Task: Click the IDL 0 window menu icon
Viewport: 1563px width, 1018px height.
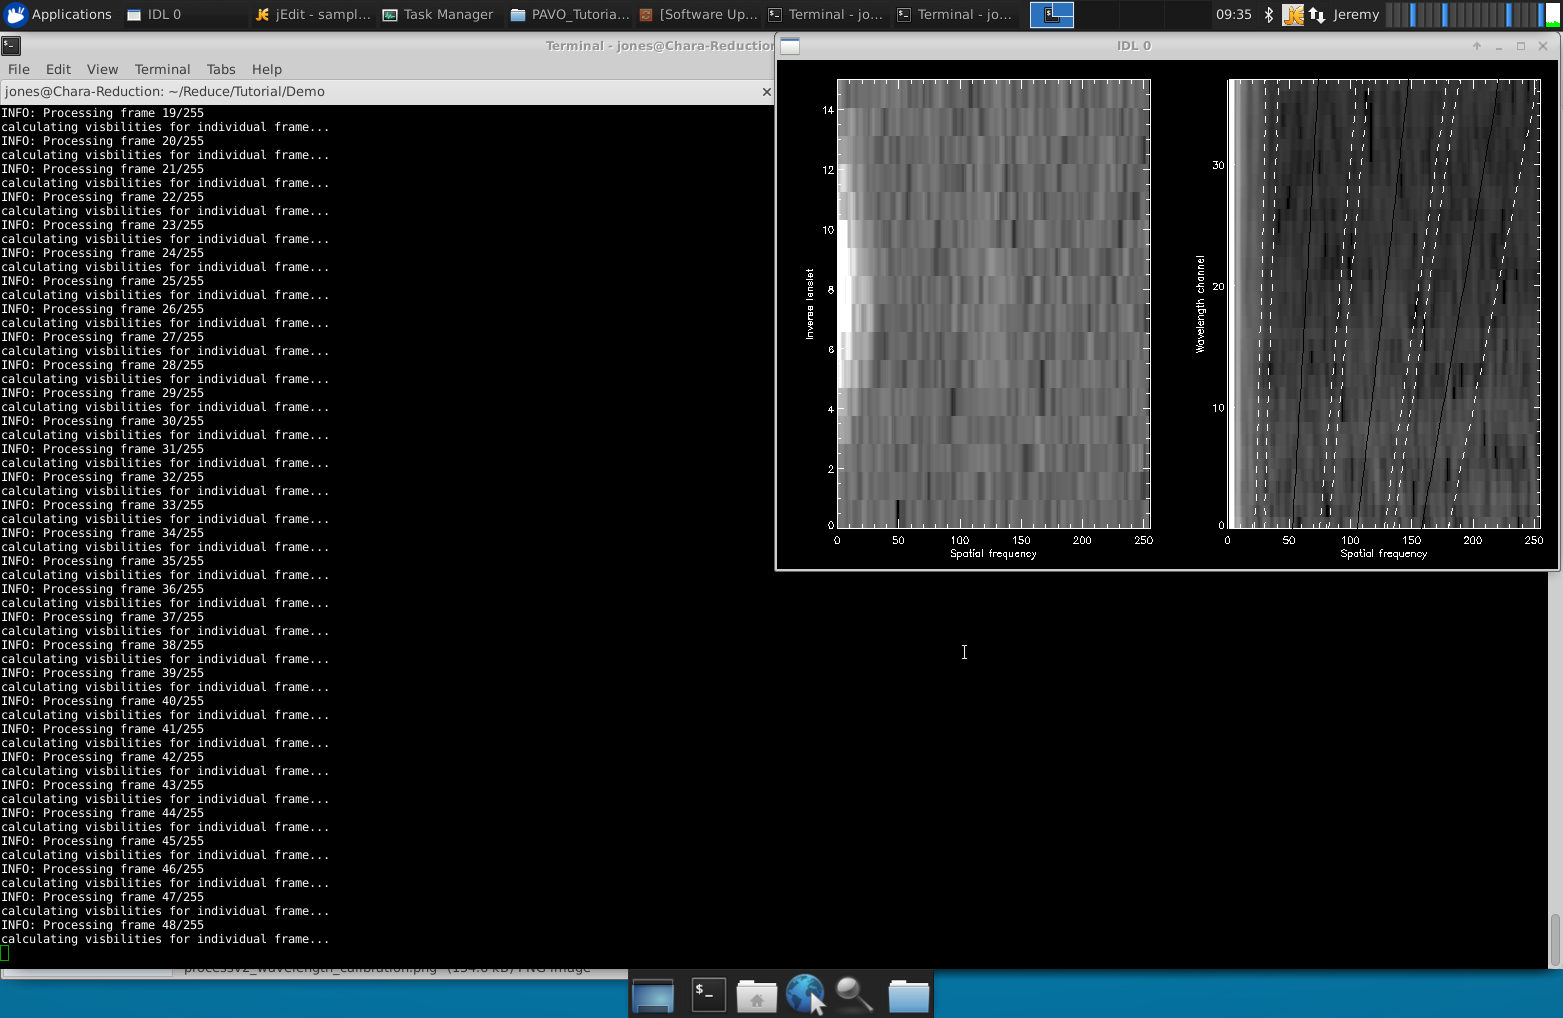Action: tap(790, 45)
